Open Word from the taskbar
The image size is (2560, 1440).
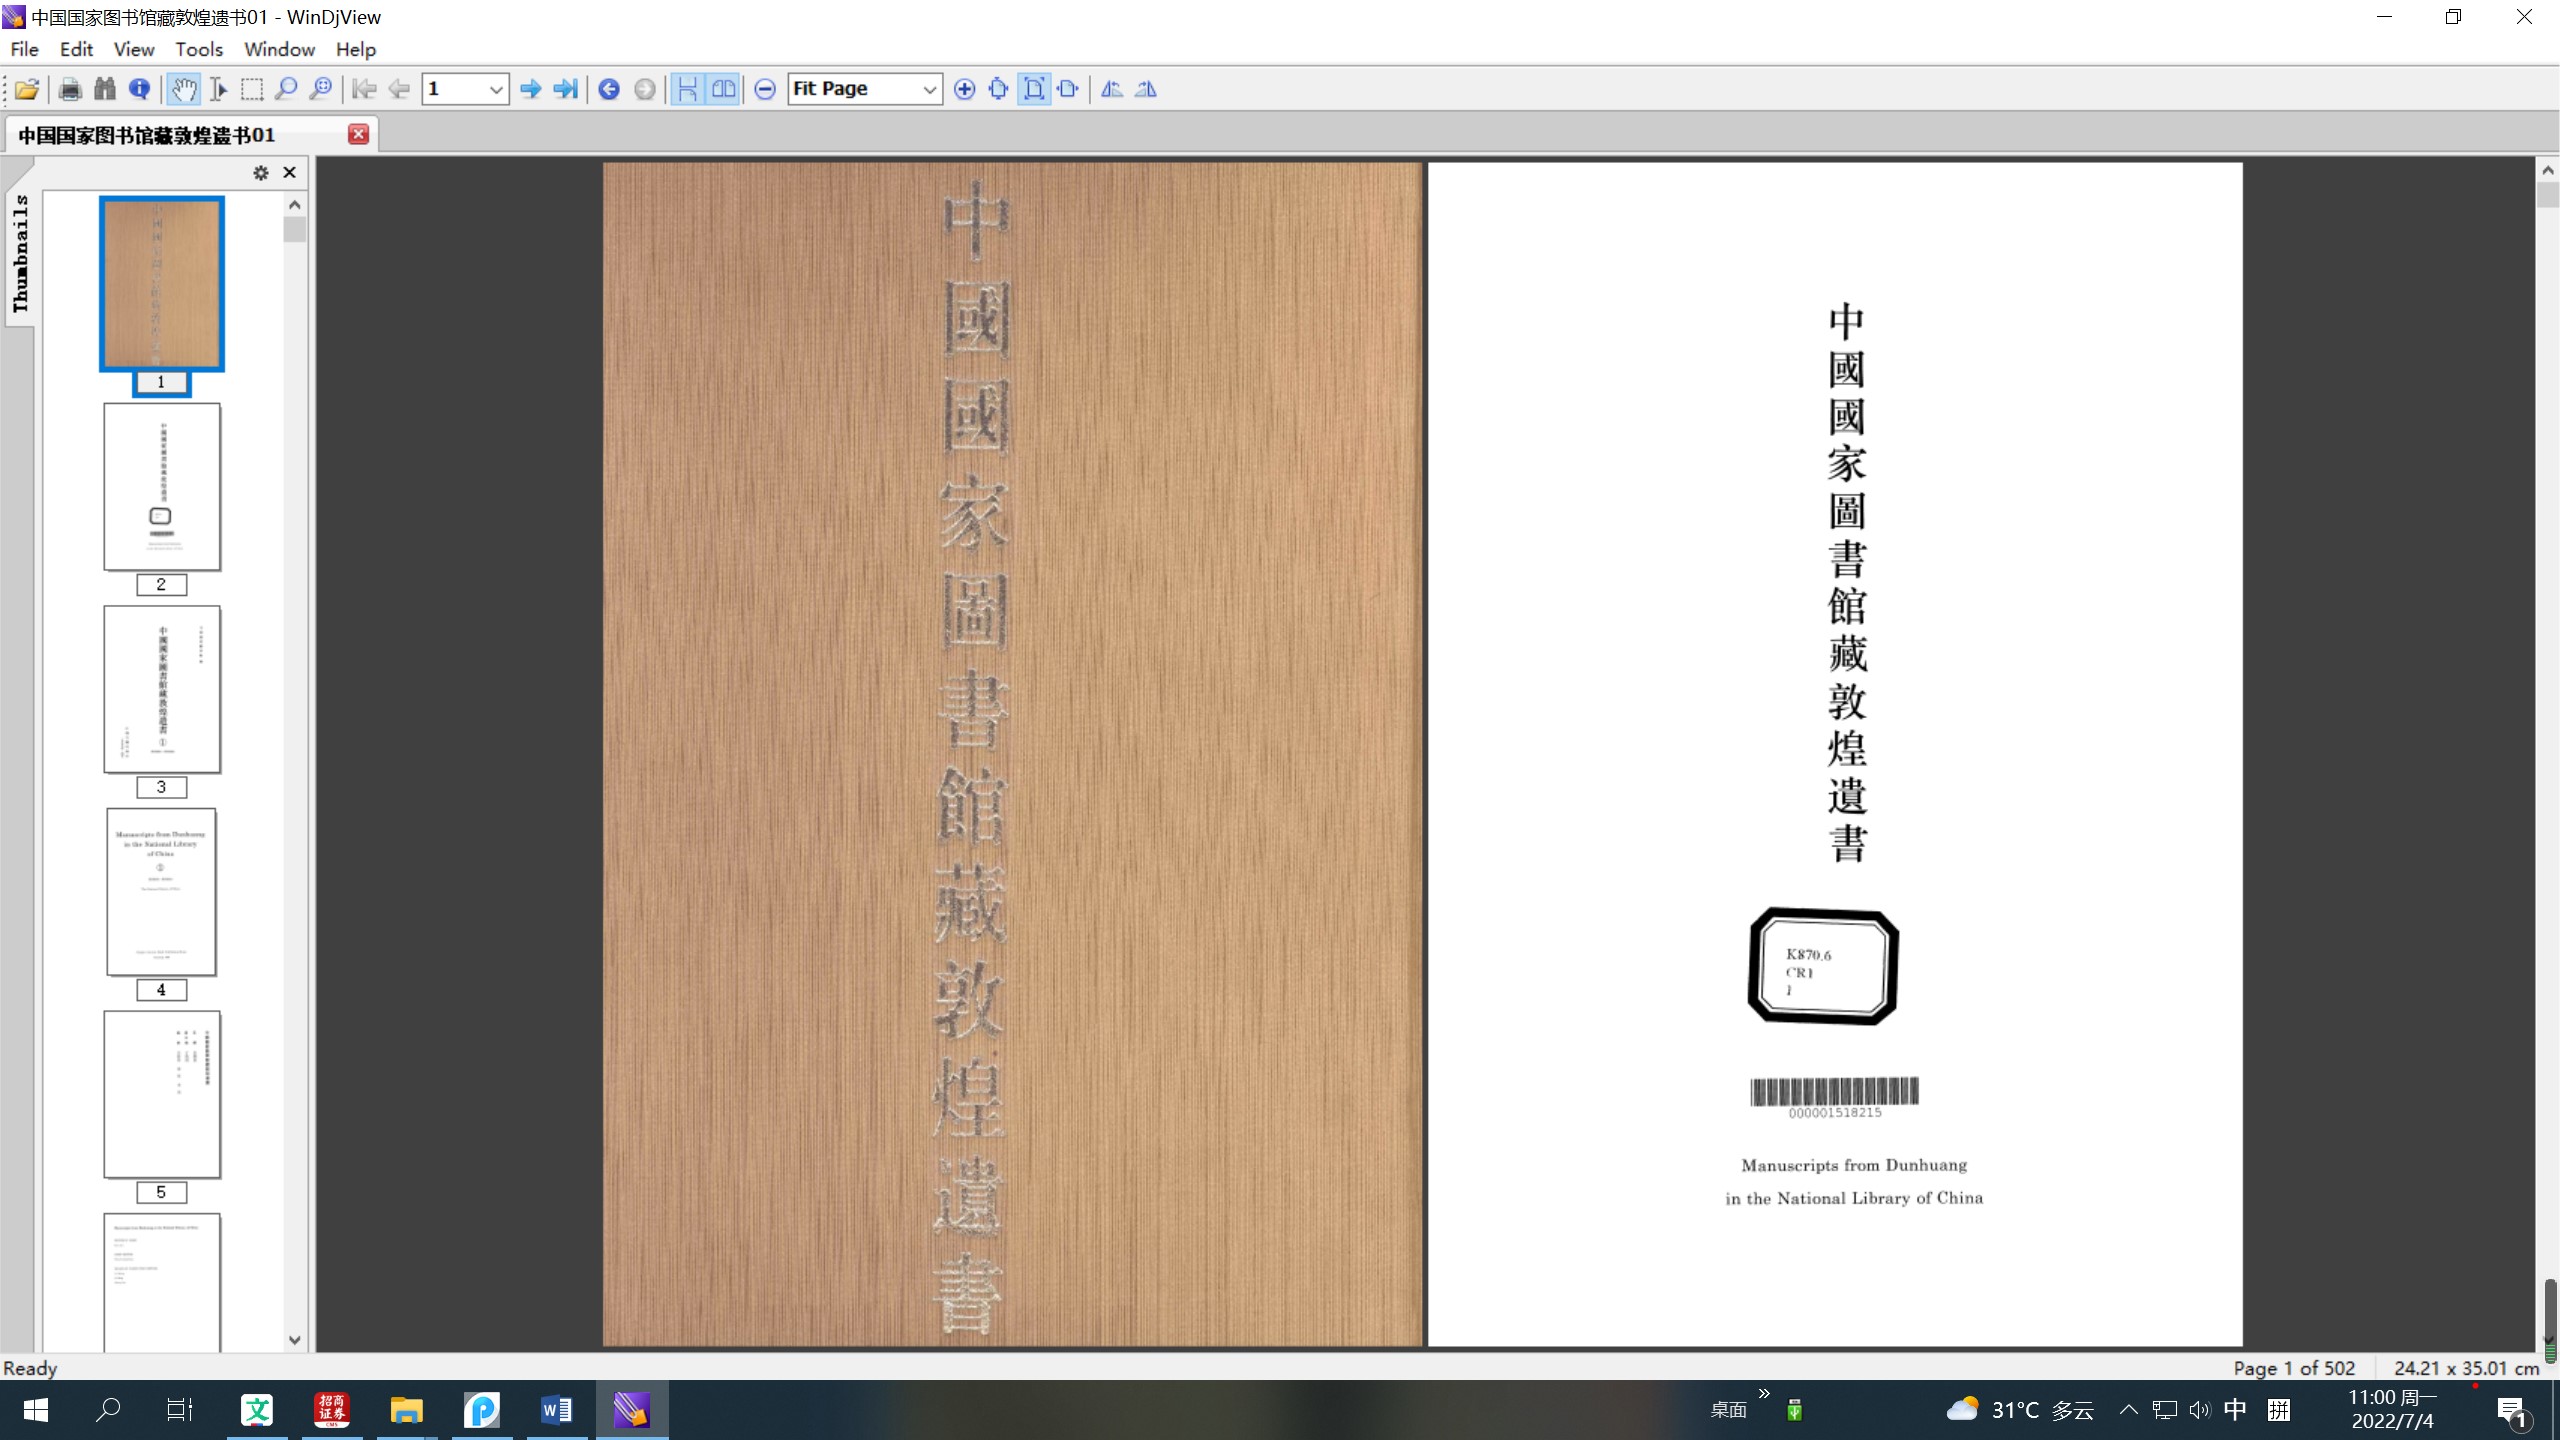coord(556,1410)
